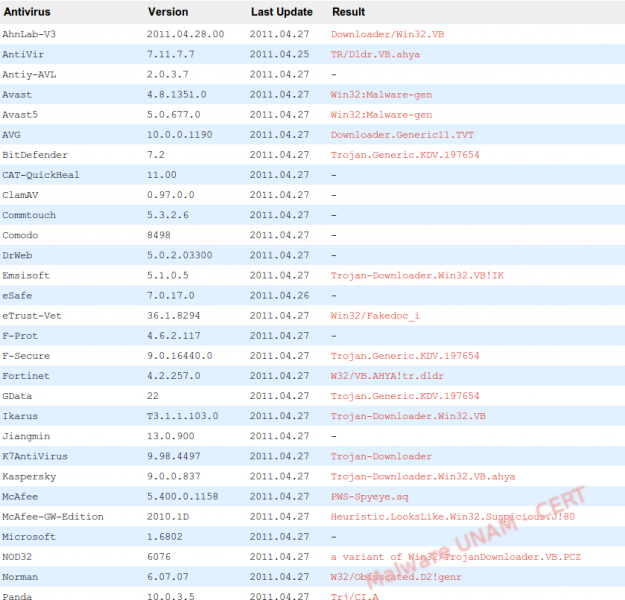Select the Norman antivirus name
The height and width of the screenshot is (600, 625).
pyautogui.click(x=20, y=577)
